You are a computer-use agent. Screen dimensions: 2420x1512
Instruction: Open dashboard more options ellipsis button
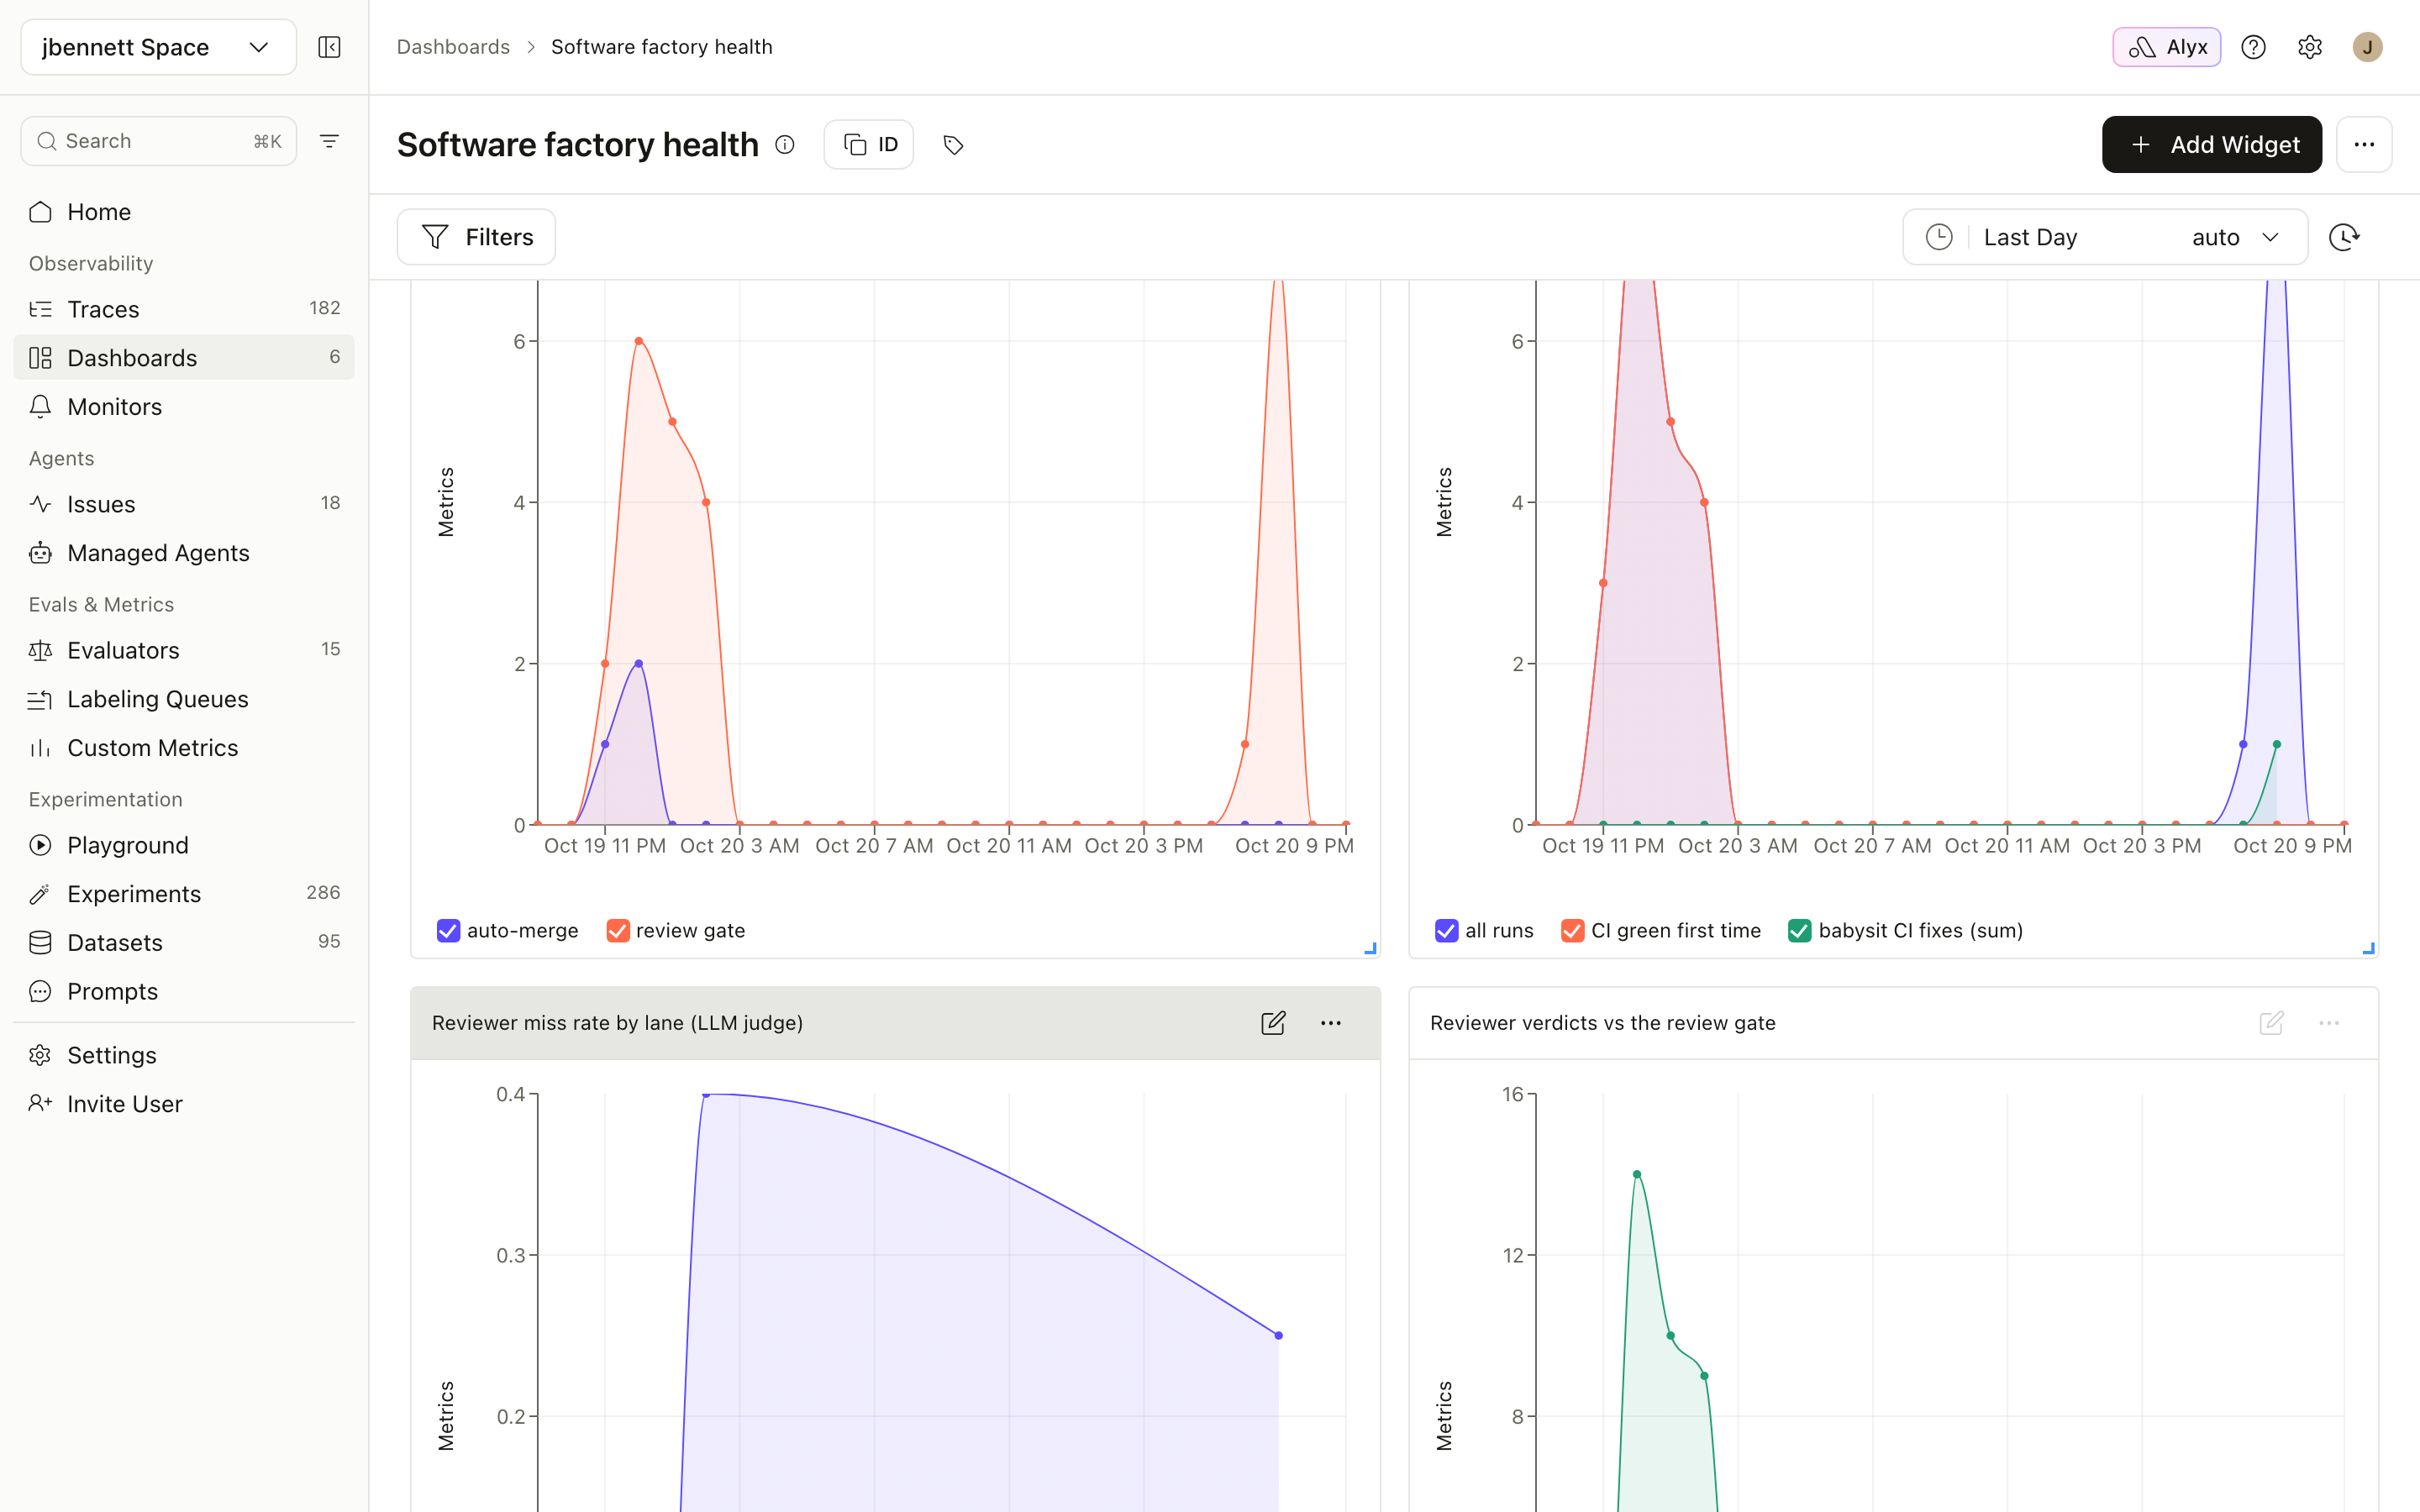pos(2364,145)
